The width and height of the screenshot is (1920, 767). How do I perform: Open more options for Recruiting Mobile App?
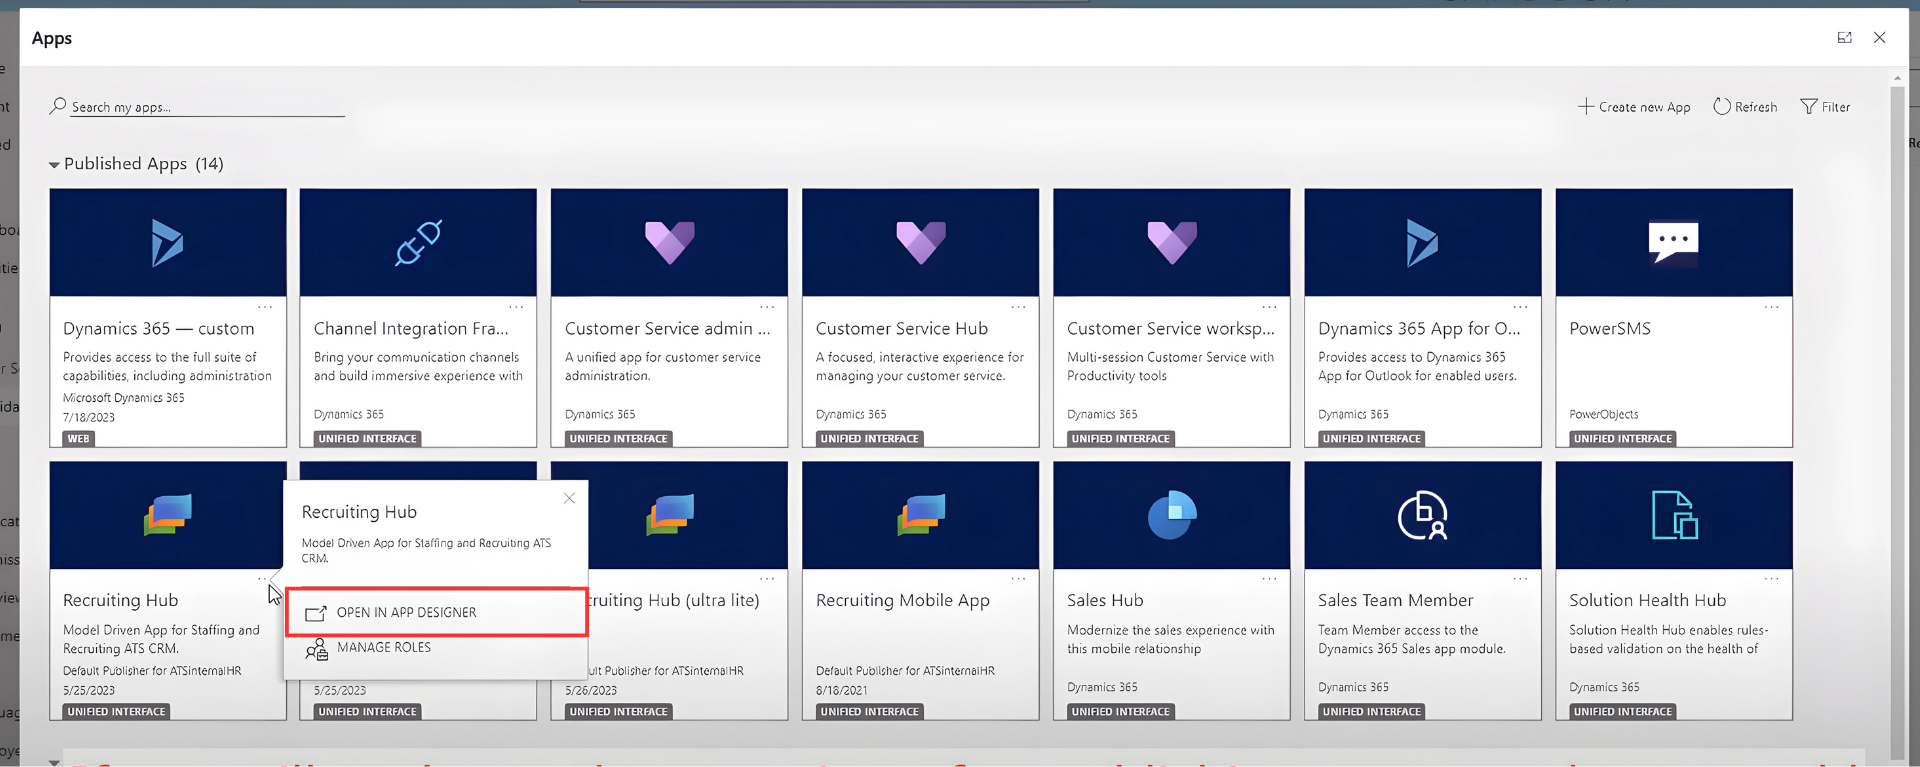coord(1018,579)
